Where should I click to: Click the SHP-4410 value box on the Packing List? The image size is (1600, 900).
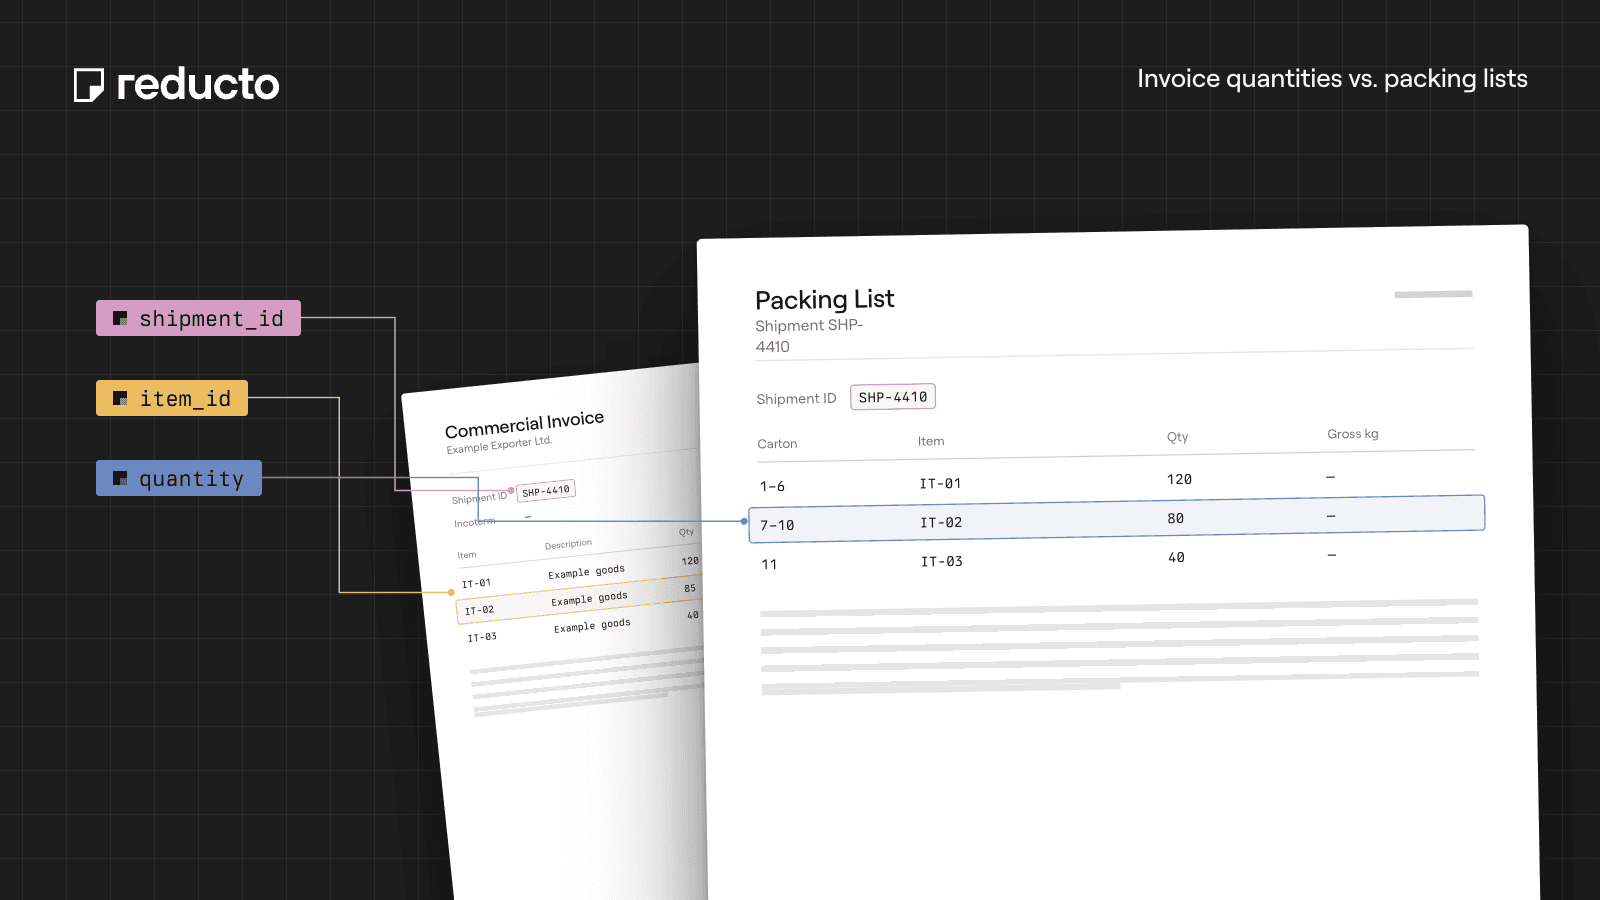point(893,397)
